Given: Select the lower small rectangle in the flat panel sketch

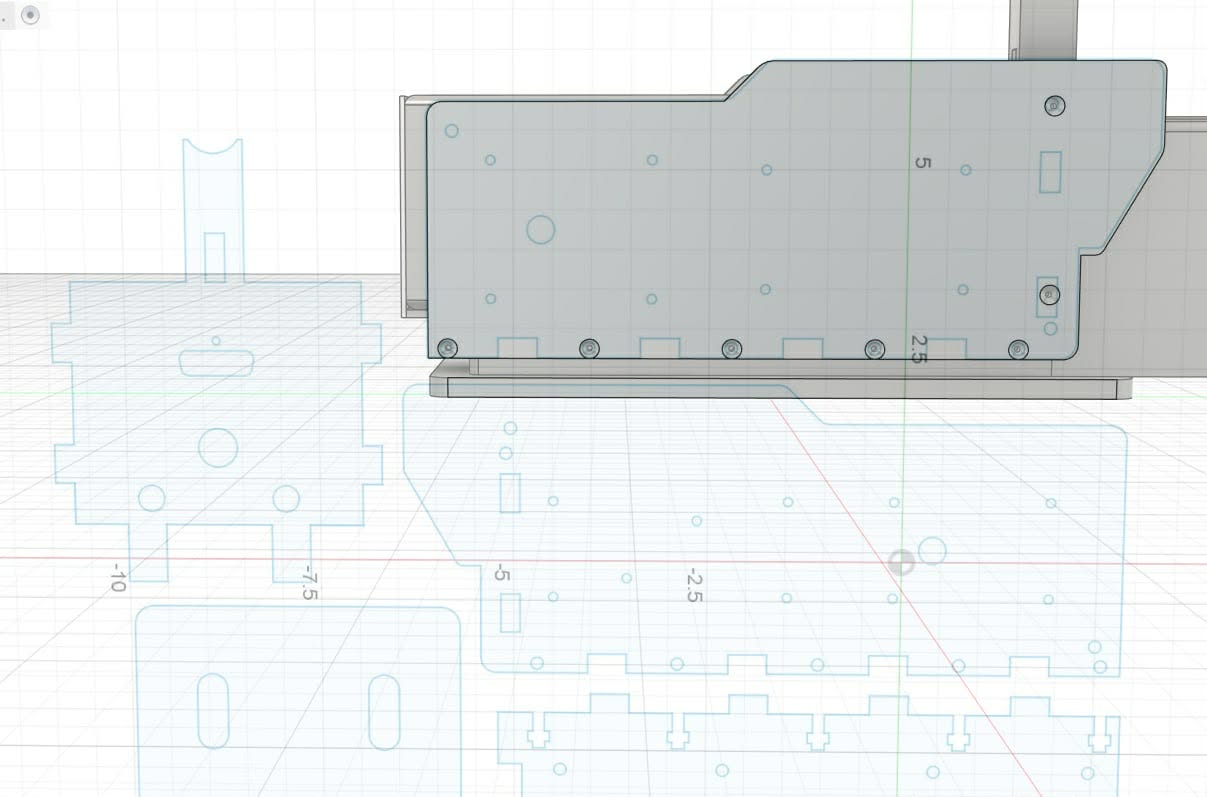Looking at the screenshot, I should coord(510,613).
